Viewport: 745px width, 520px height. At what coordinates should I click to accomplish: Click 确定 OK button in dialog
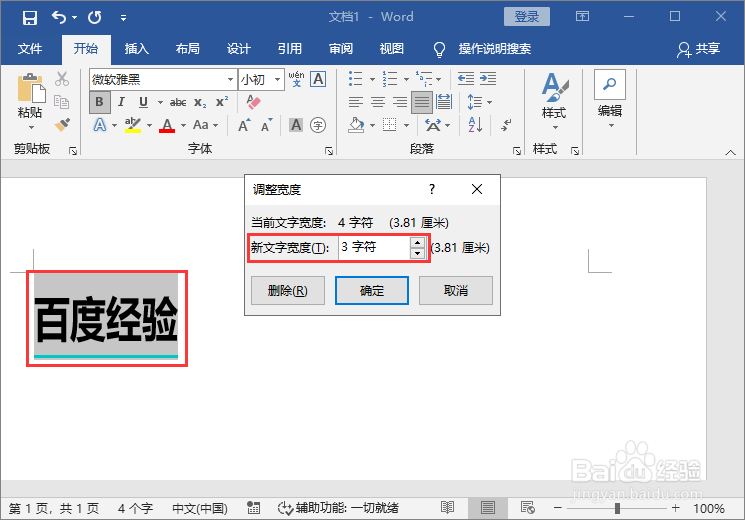pos(372,290)
